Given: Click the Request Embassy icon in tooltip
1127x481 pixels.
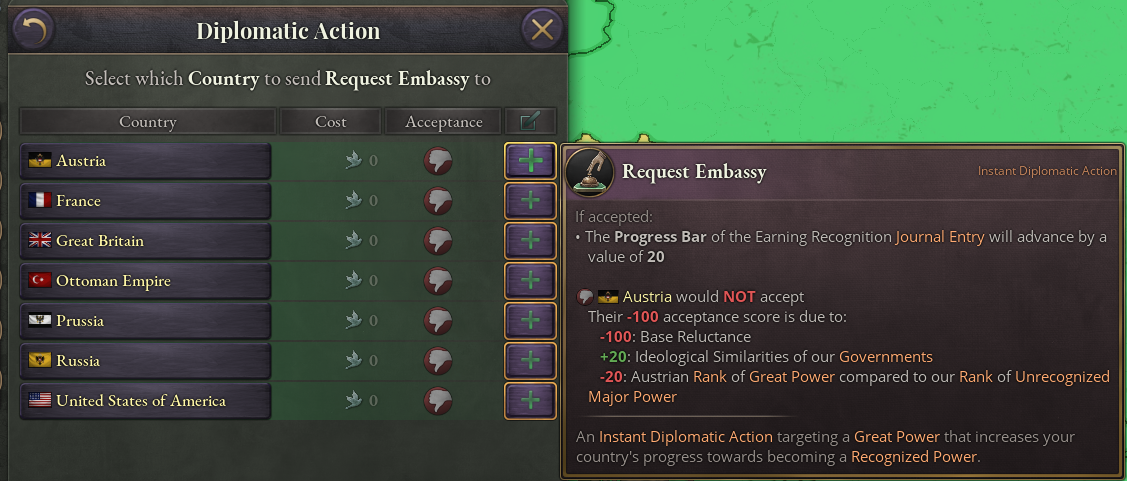Looking at the screenshot, I should (590, 172).
